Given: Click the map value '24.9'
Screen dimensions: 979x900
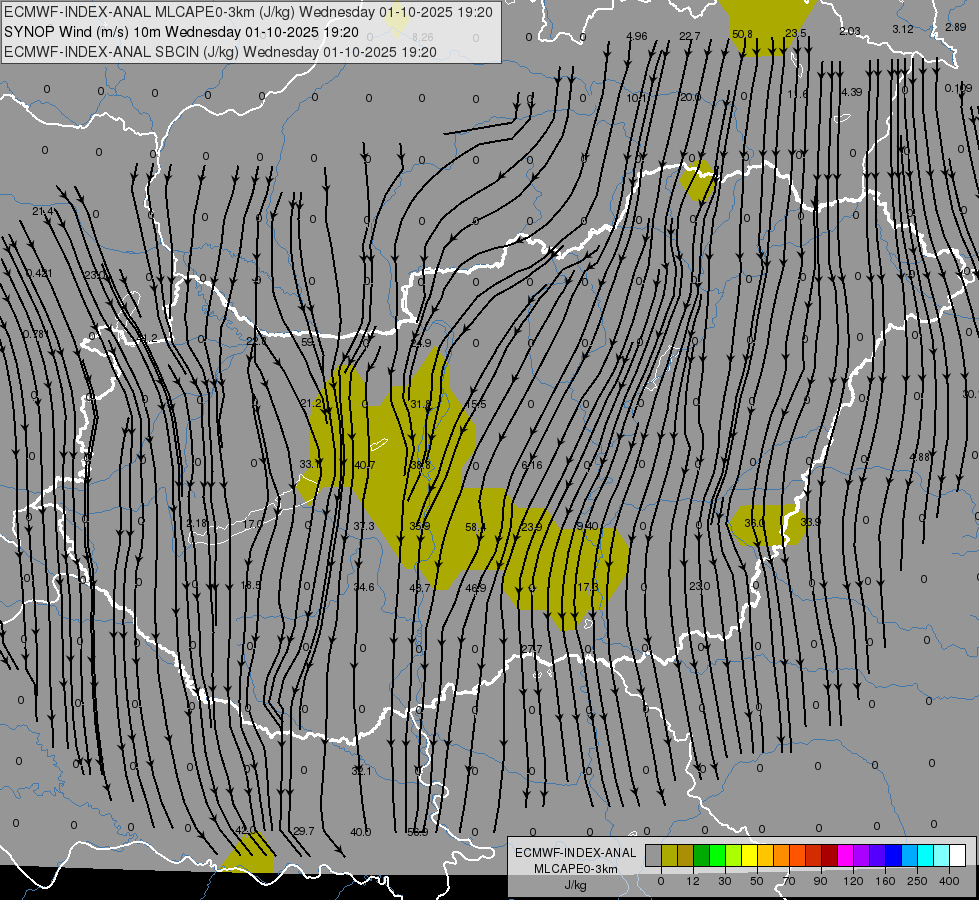Looking at the screenshot, I should pyautogui.click(x=421, y=343).
